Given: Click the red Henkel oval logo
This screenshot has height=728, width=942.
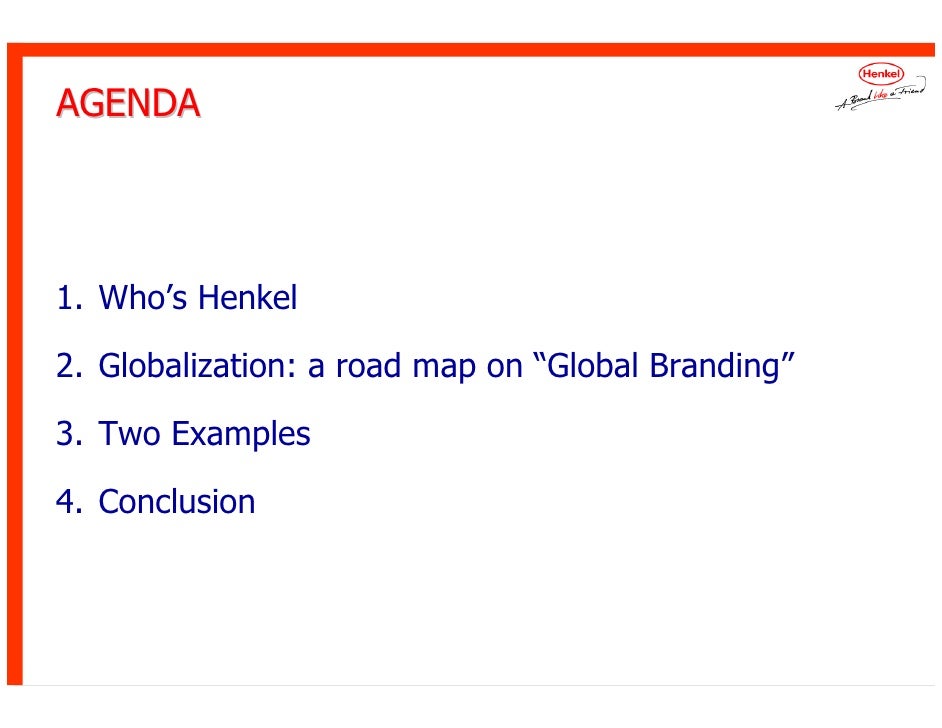Looking at the screenshot, I should point(881,74).
